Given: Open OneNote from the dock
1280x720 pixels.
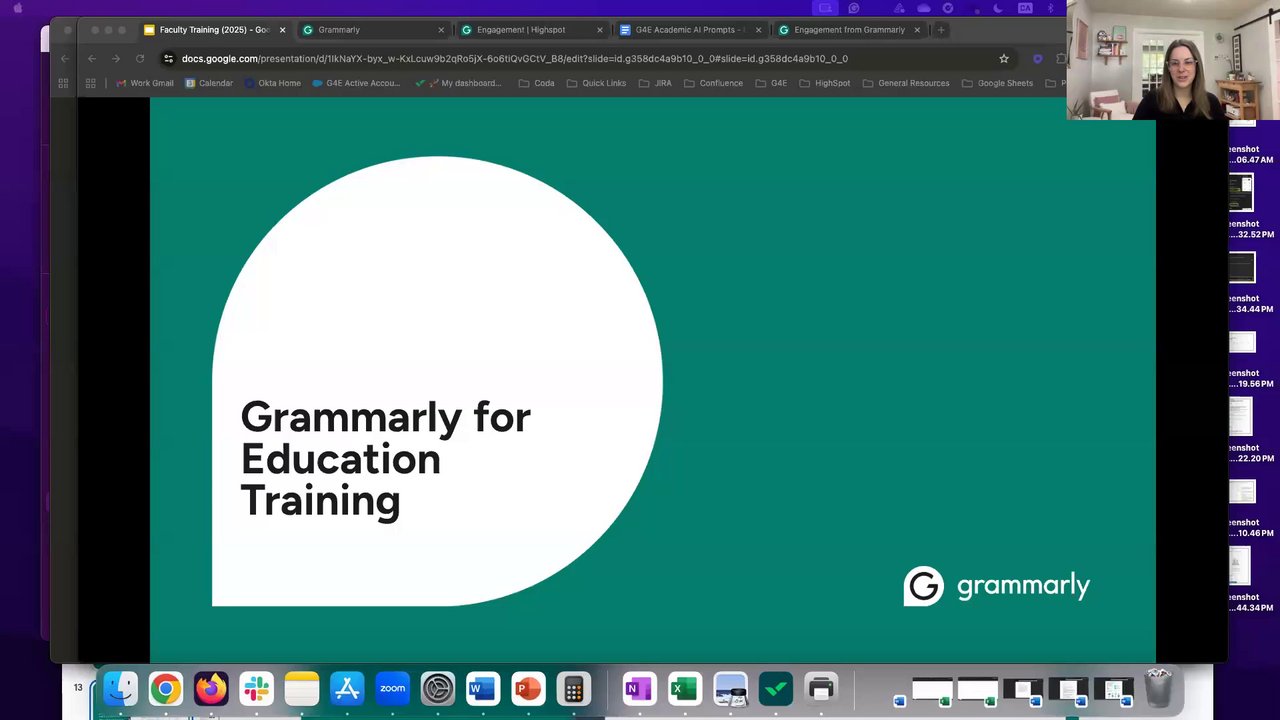Looking at the screenshot, I should pos(639,689).
